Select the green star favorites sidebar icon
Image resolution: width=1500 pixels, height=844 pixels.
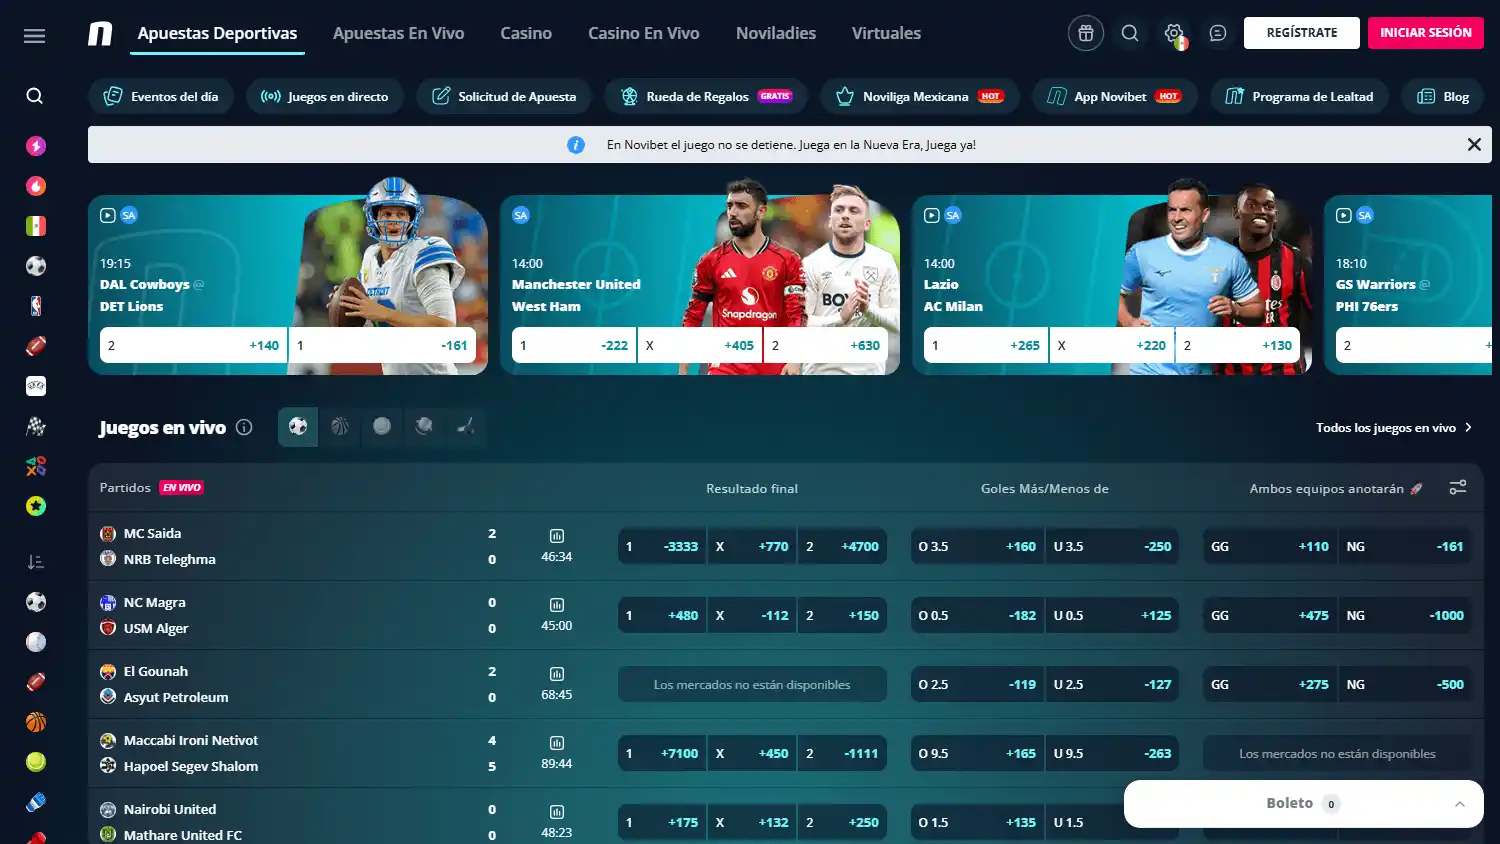click(36, 506)
